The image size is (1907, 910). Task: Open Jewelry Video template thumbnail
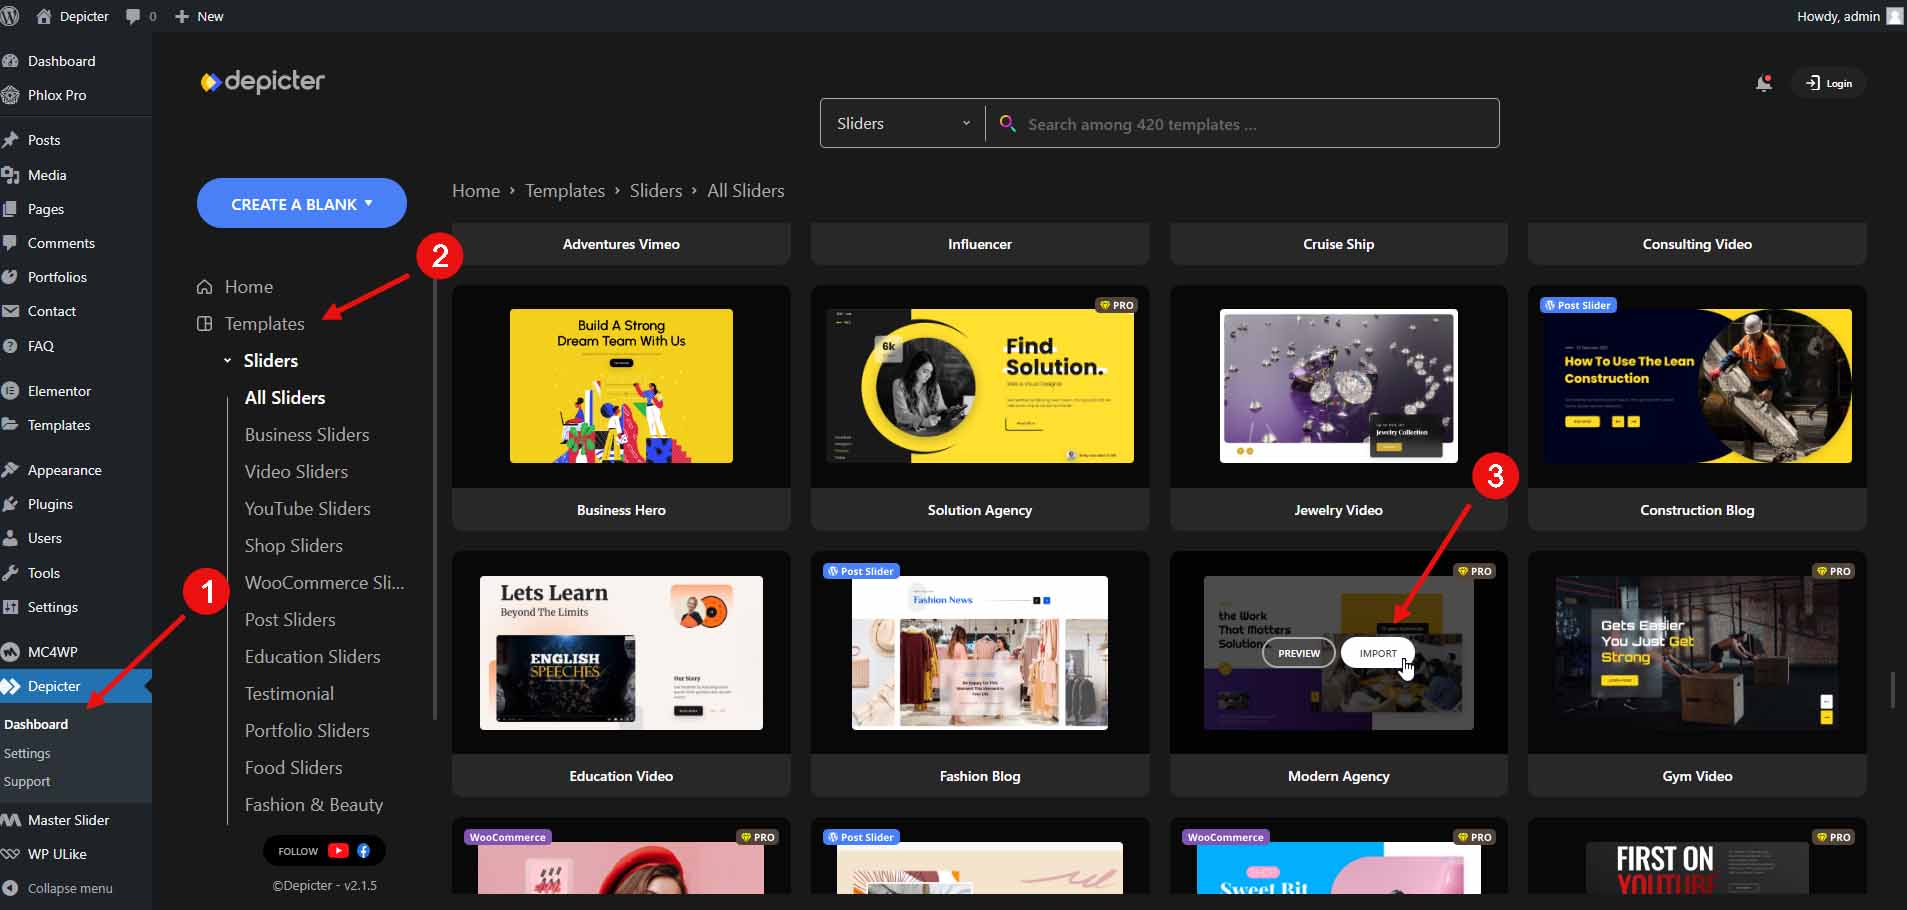(1338, 386)
